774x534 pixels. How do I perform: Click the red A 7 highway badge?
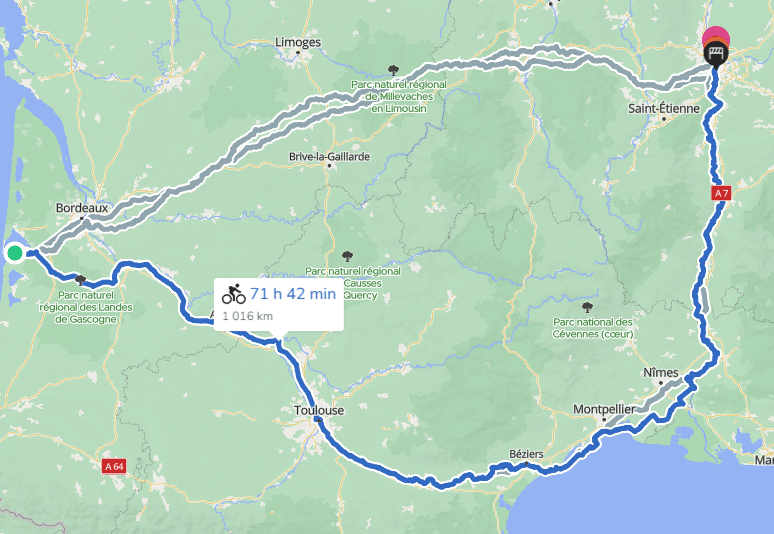[x=721, y=193]
